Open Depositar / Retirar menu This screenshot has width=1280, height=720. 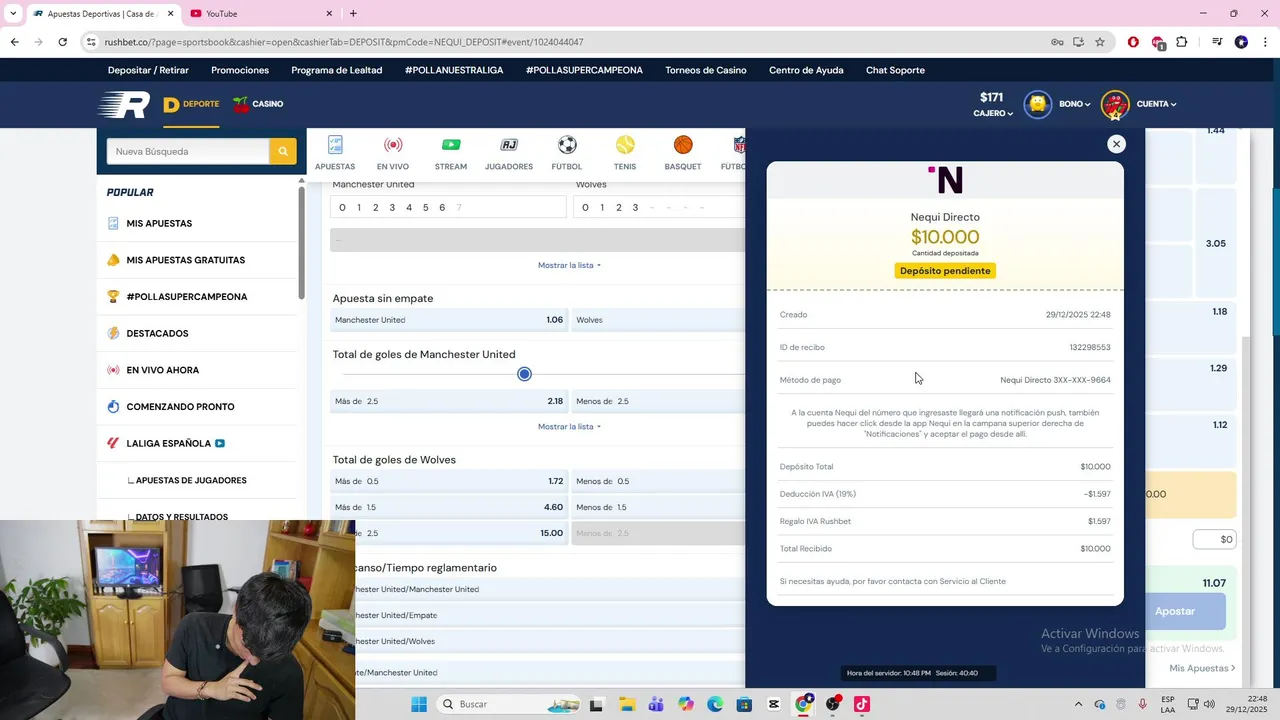click(148, 70)
